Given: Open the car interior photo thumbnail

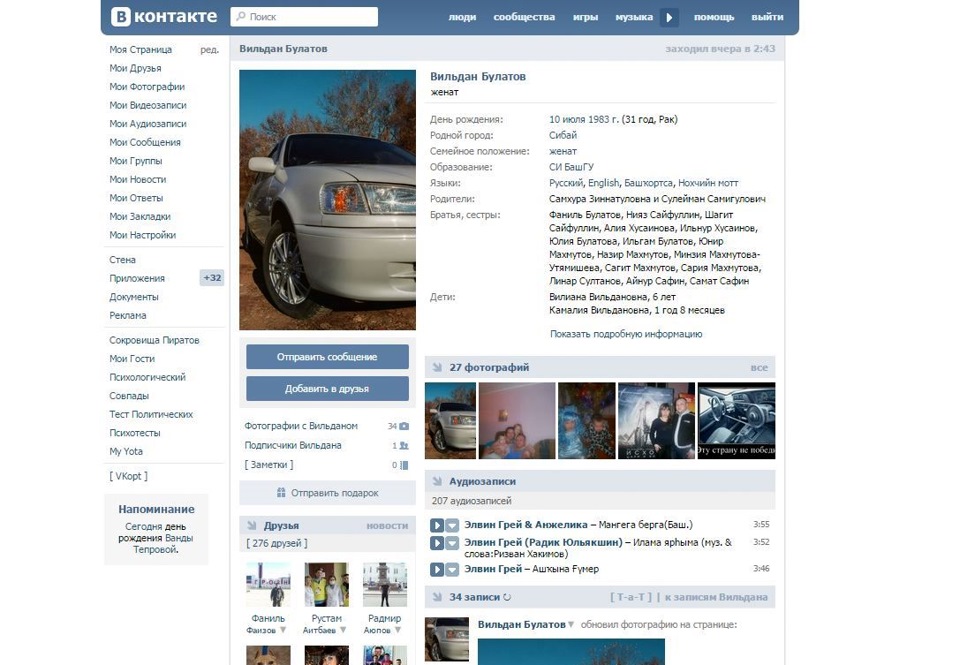Looking at the screenshot, I should click(737, 421).
